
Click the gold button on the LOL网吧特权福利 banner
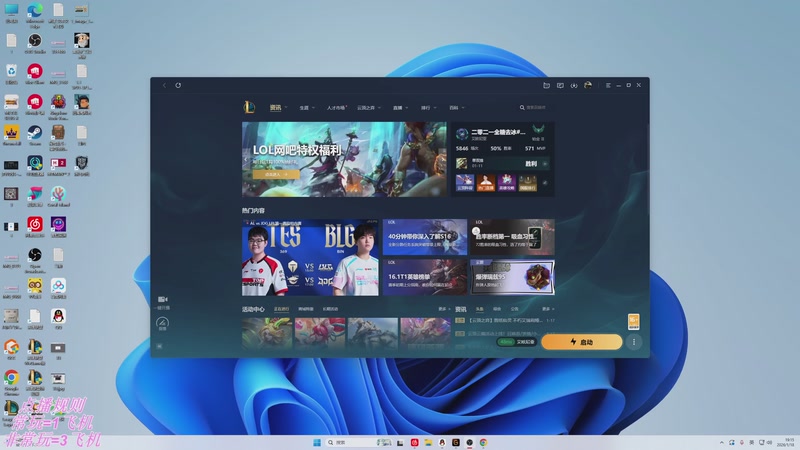click(x=276, y=174)
